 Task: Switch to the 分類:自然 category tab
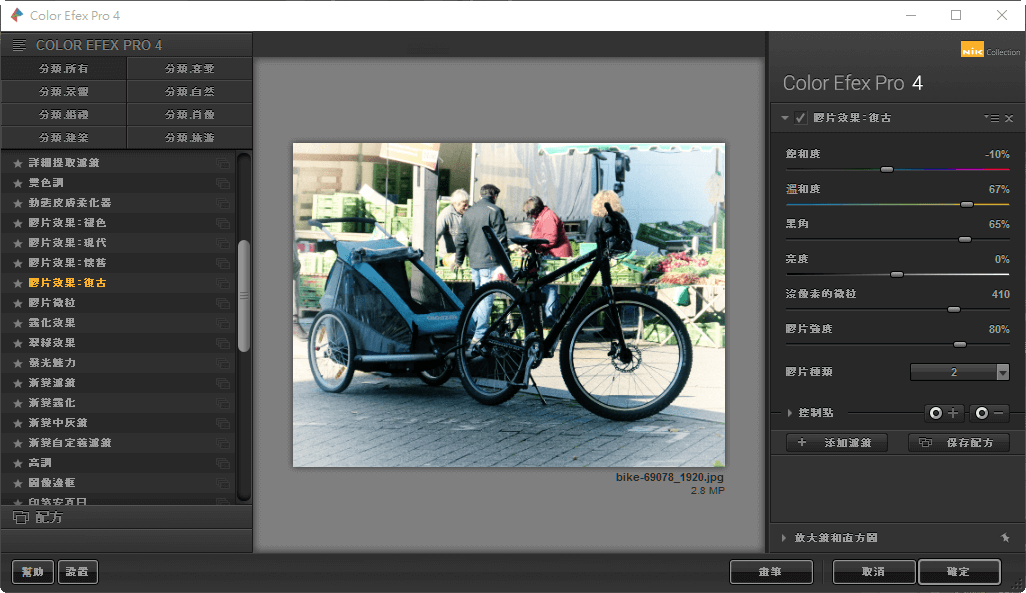click(x=190, y=91)
